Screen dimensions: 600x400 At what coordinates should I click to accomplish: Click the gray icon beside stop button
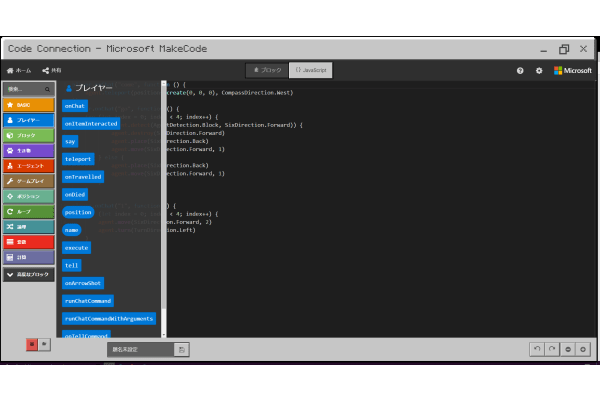(44, 344)
